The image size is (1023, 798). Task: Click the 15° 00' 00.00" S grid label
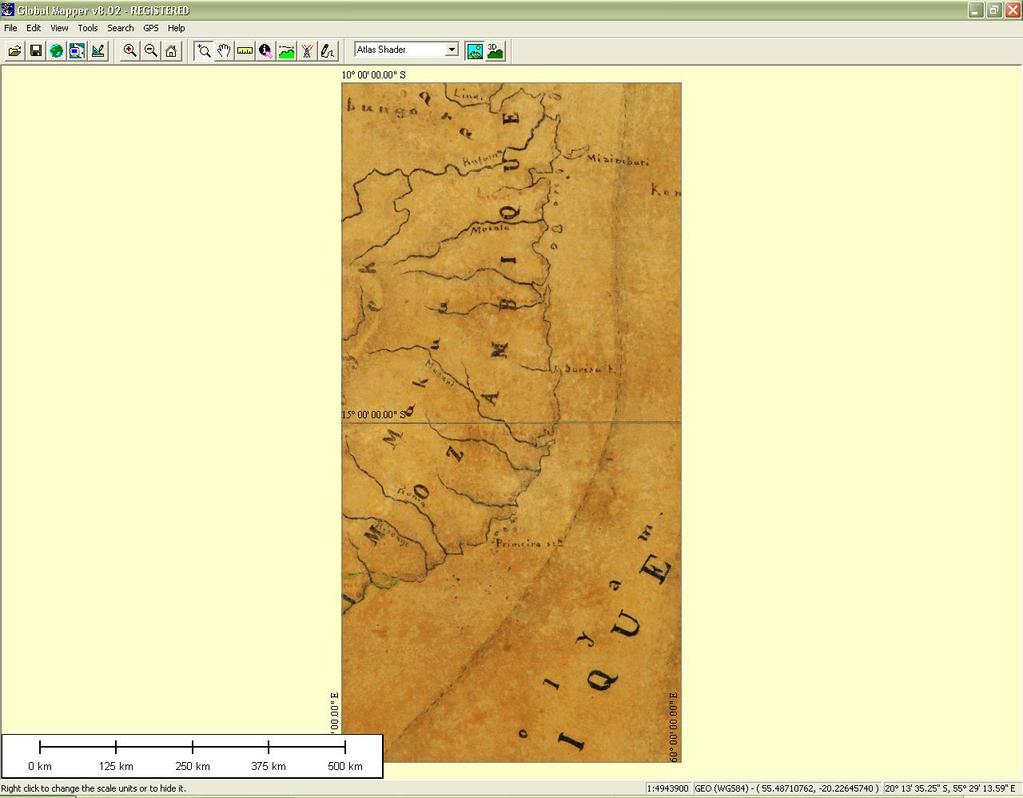(373, 414)
